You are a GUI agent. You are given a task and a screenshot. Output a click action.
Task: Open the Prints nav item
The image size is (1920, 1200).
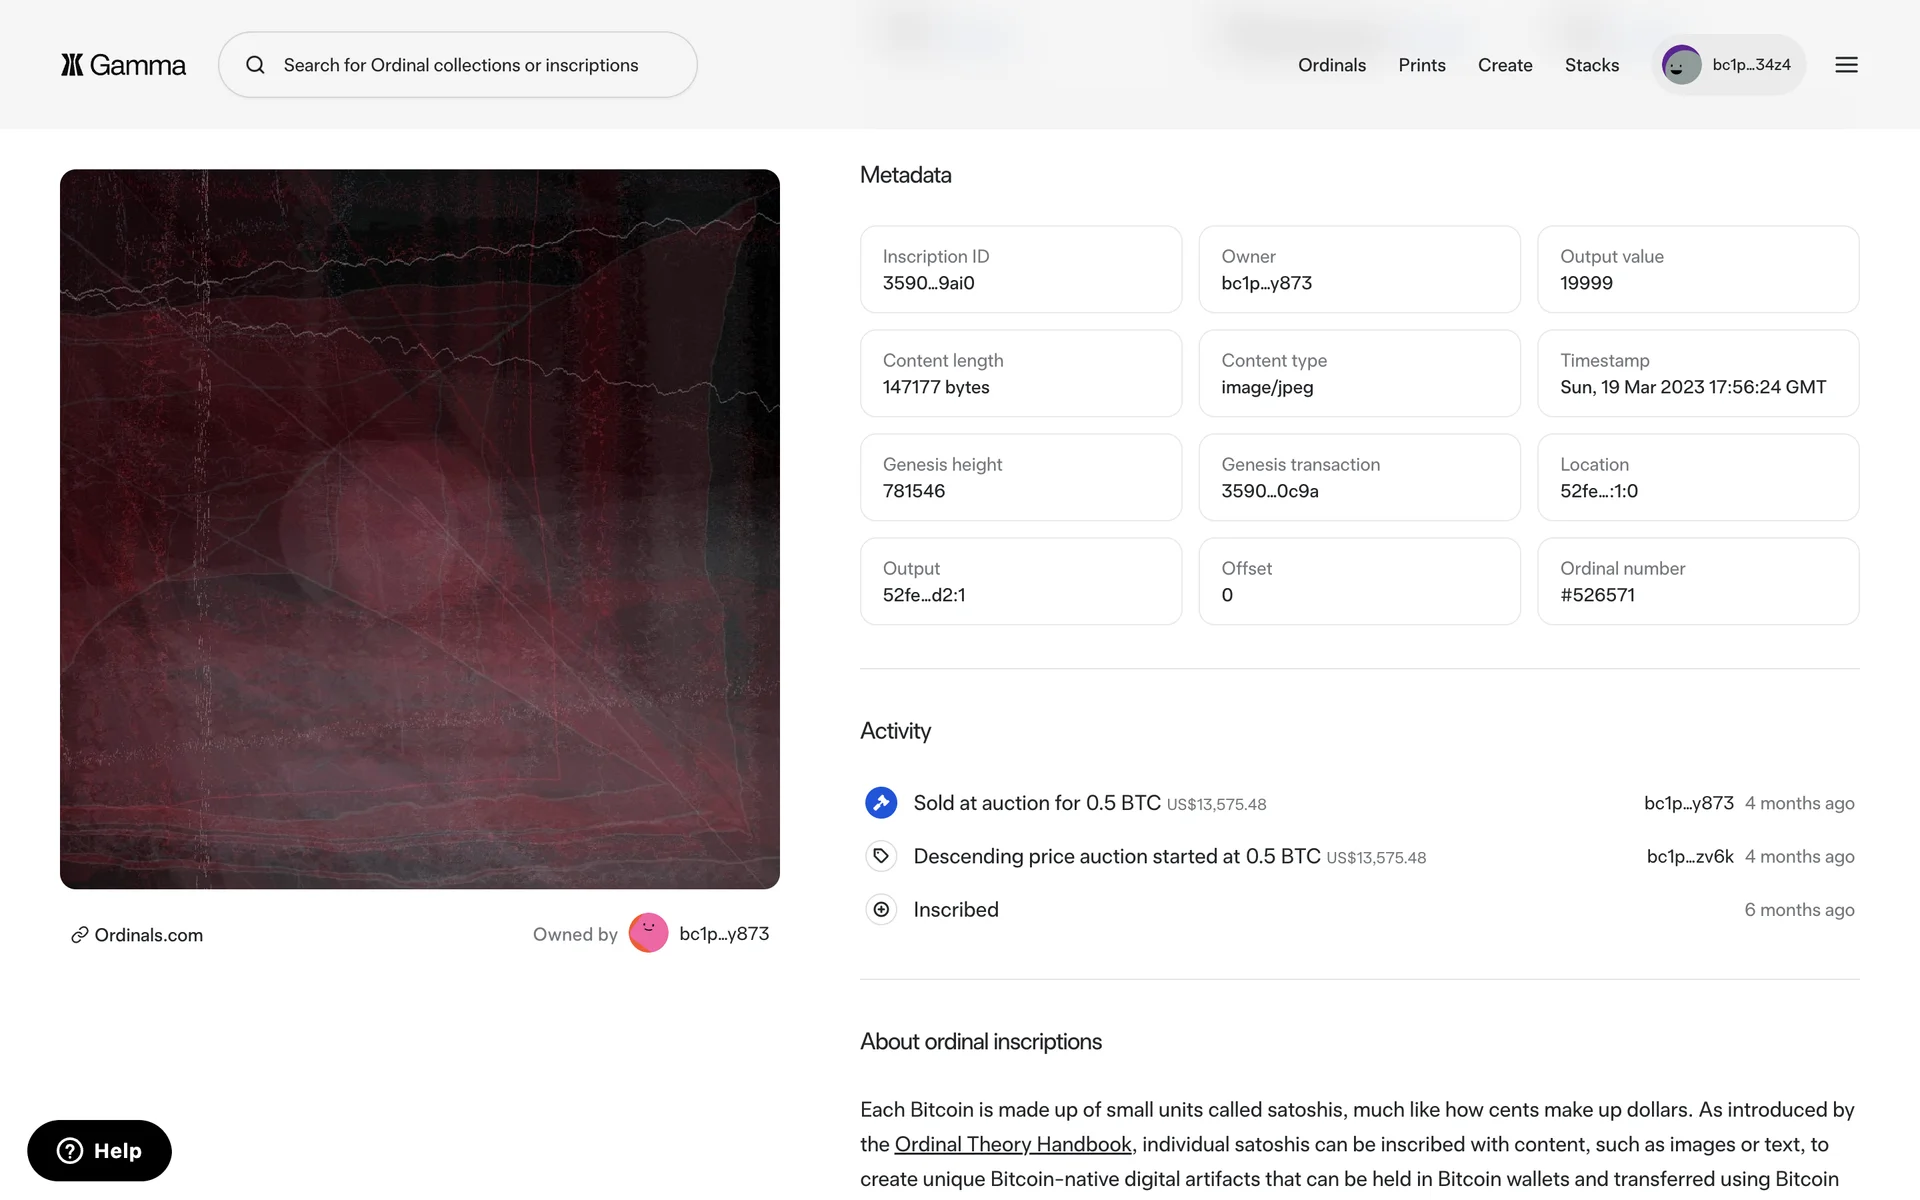1421,65
